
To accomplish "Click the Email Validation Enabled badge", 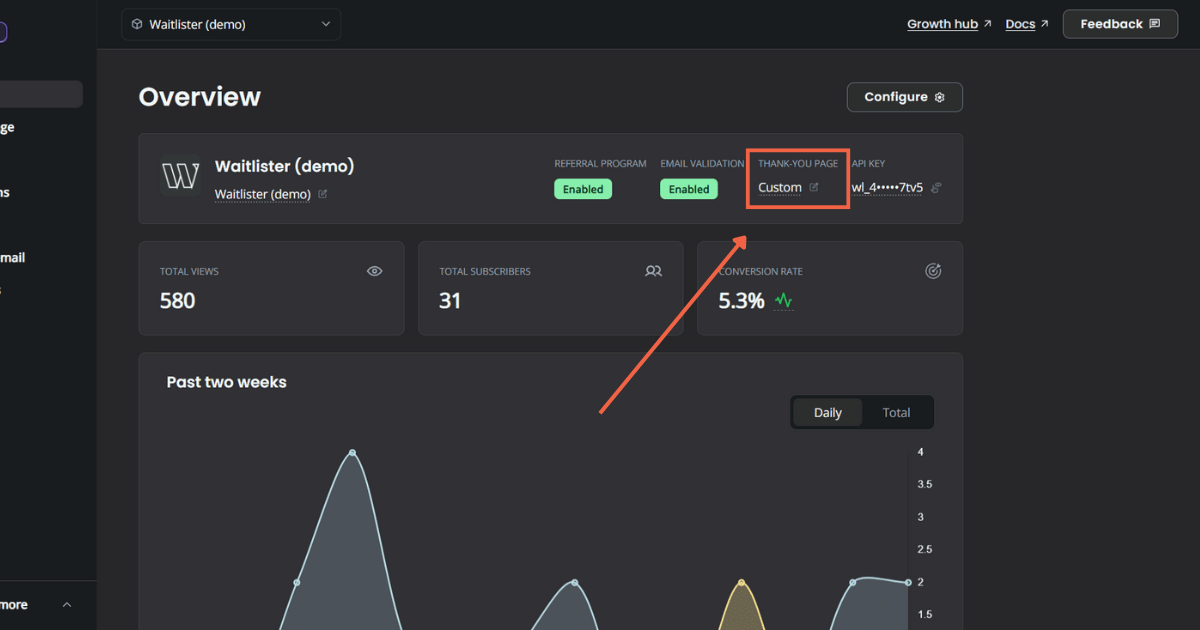I will coord(688,189).
